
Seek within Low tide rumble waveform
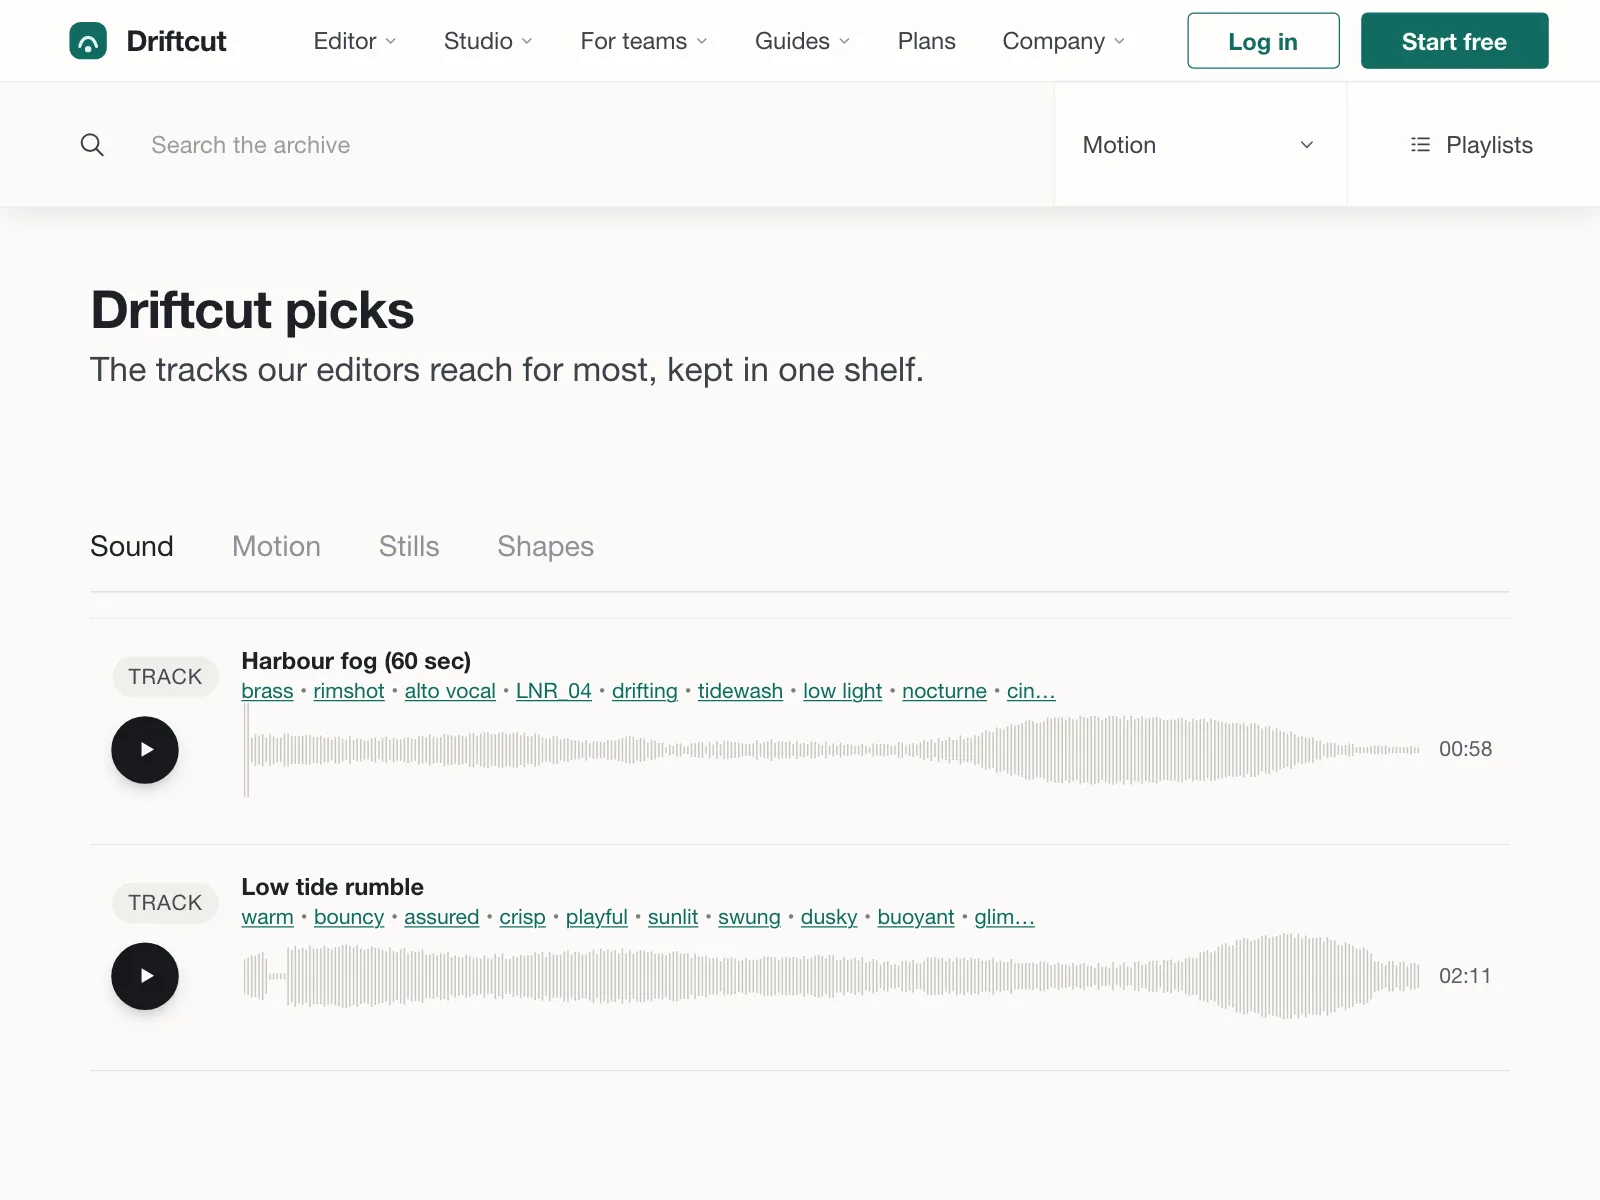click(831, 976)
